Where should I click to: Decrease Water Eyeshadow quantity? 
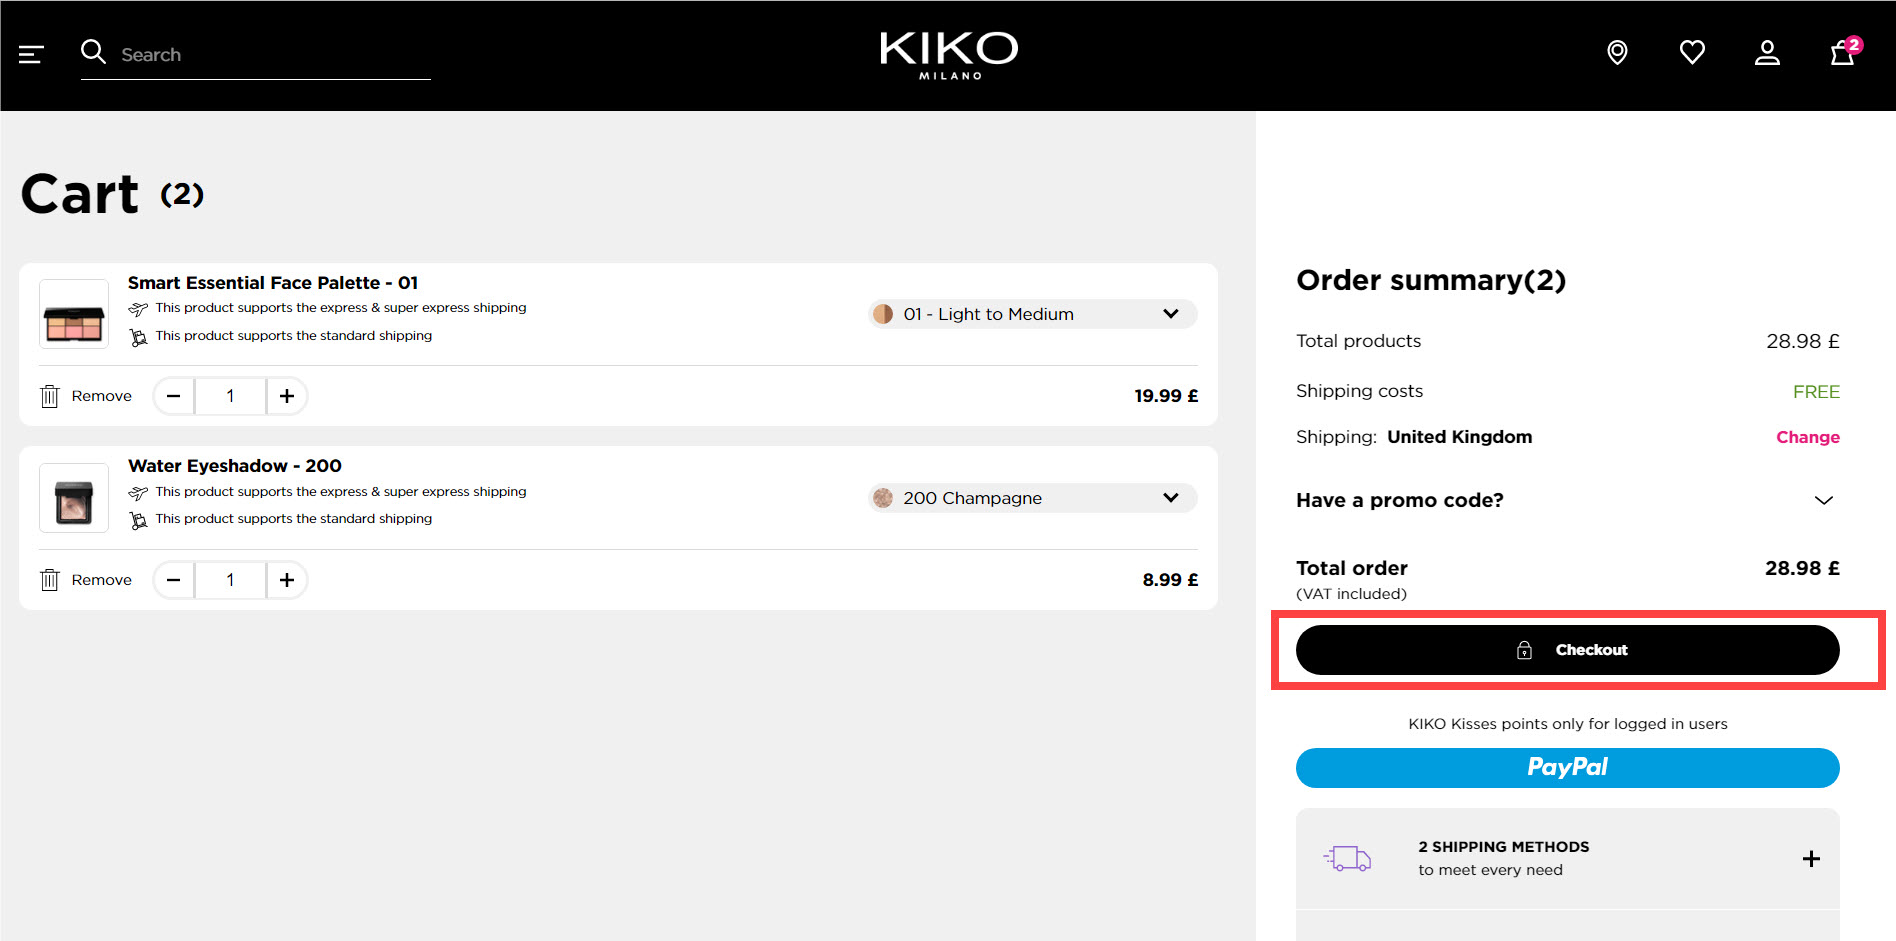(174, 580)
